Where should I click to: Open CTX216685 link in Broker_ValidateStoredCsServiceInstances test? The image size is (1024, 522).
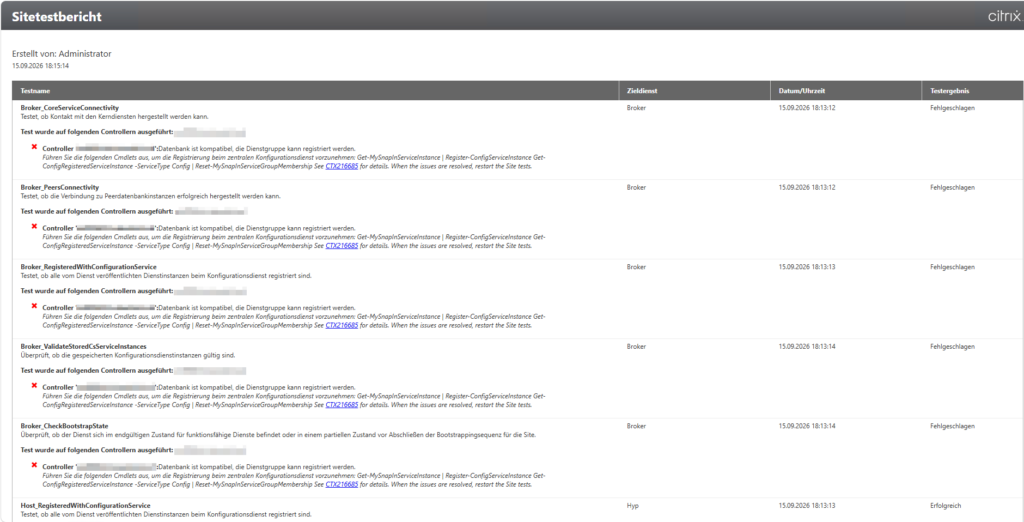coord(342,405)
